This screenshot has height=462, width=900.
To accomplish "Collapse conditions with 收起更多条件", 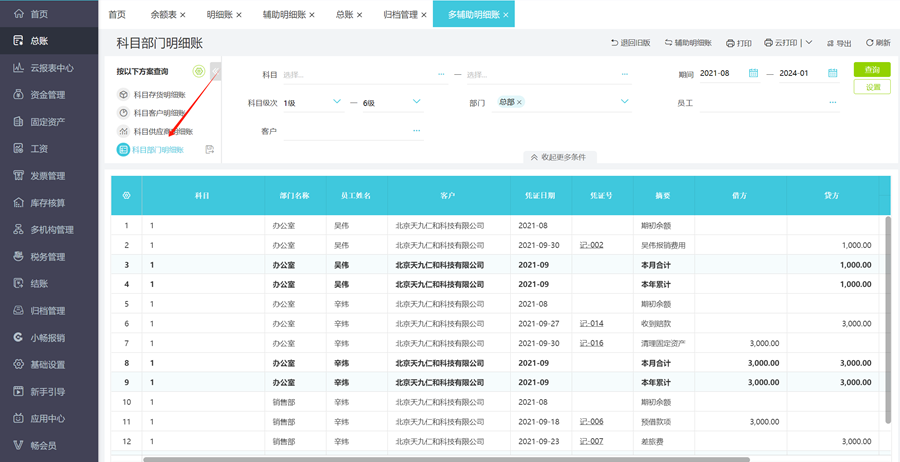I will (x=560, y=157).
